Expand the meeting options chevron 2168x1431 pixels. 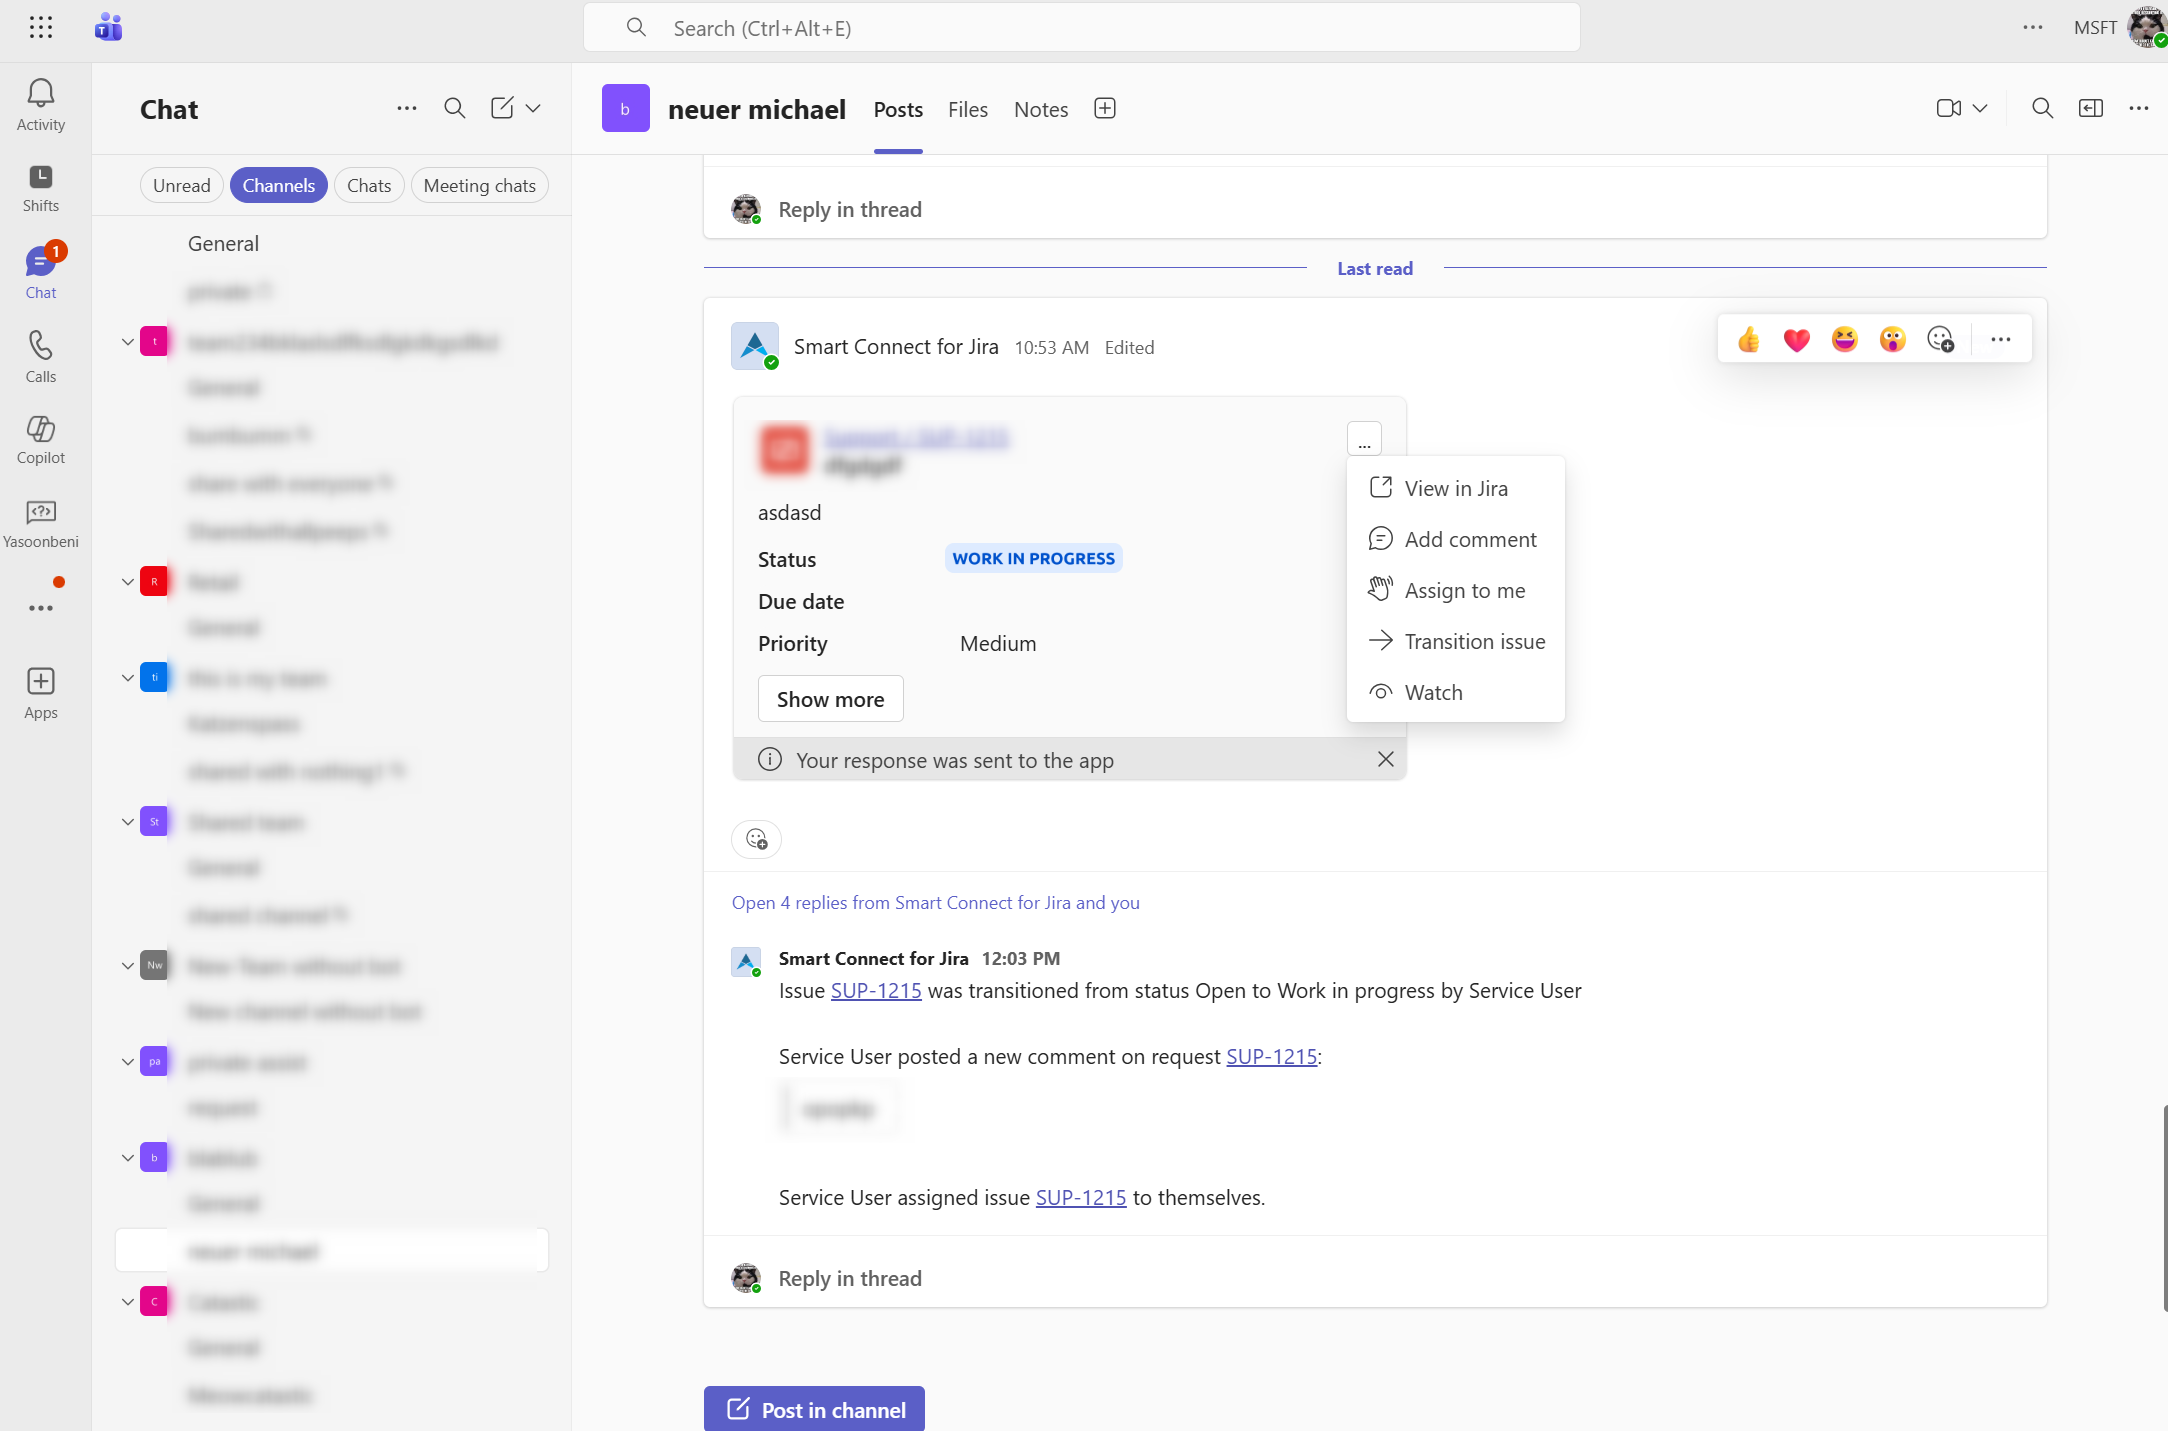coord(1980,108)
